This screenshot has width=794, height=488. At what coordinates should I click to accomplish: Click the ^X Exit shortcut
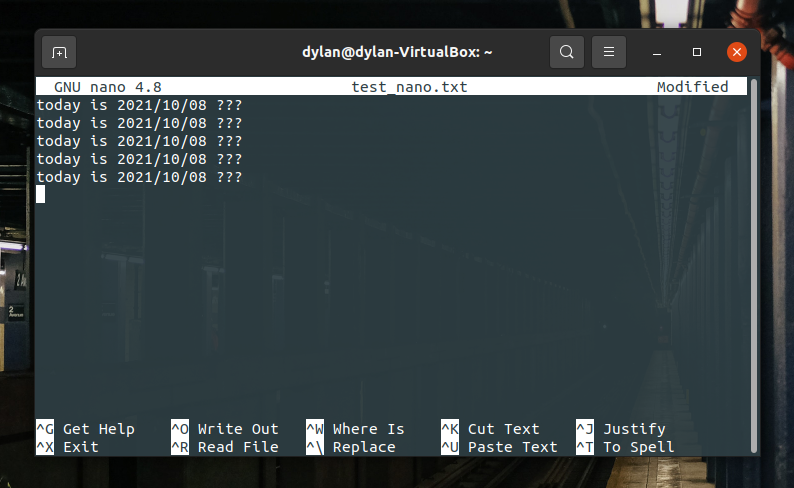(x=67, y=447)
